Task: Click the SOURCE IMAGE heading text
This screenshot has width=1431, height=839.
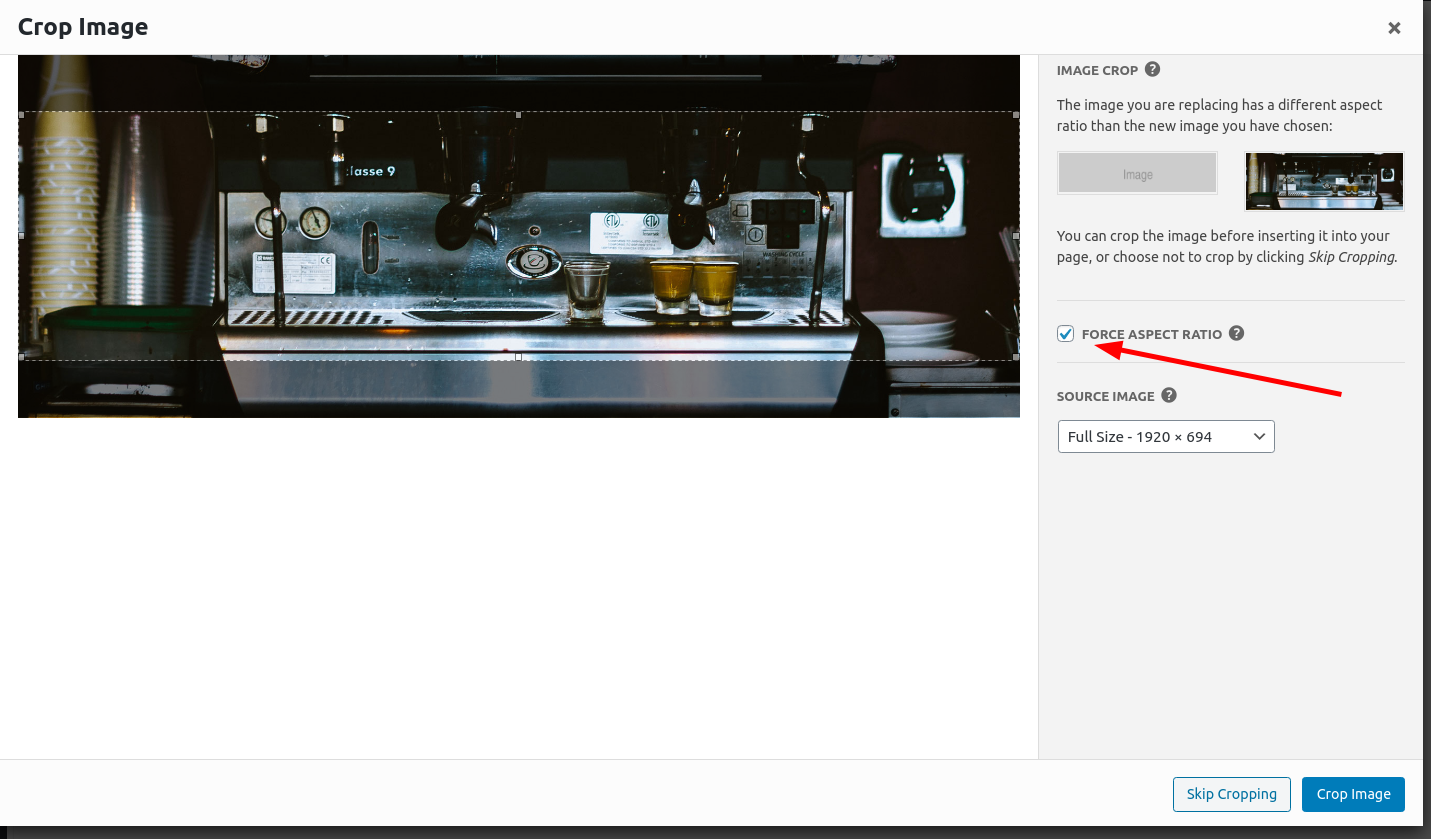Action: pyautogui.click(x=1106, y=396)
